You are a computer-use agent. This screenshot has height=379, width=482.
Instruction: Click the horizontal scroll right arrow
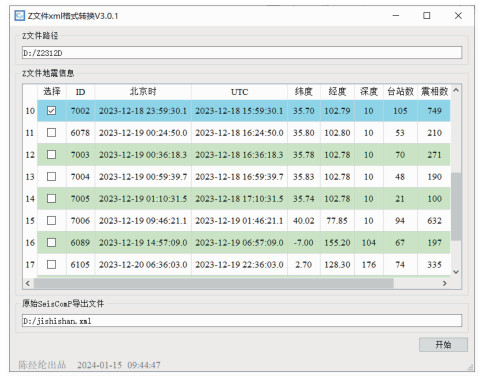coord(444,283)
